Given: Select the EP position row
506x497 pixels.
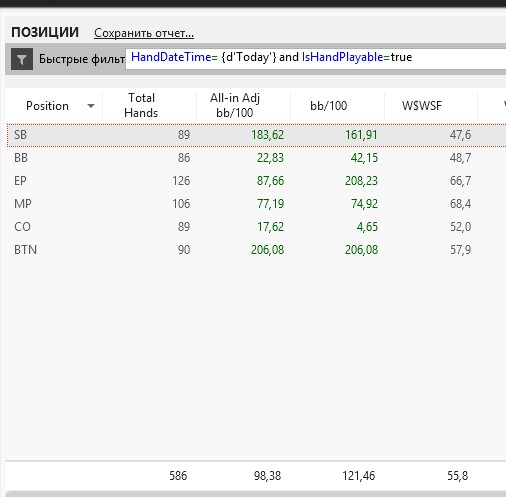Looking at the screenshot, I should point(256,181).
